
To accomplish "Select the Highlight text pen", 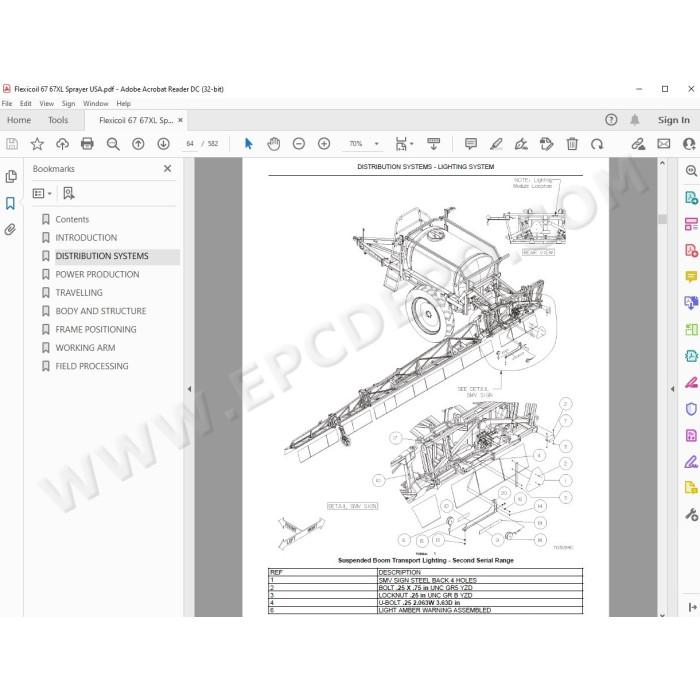I will 496,144.
